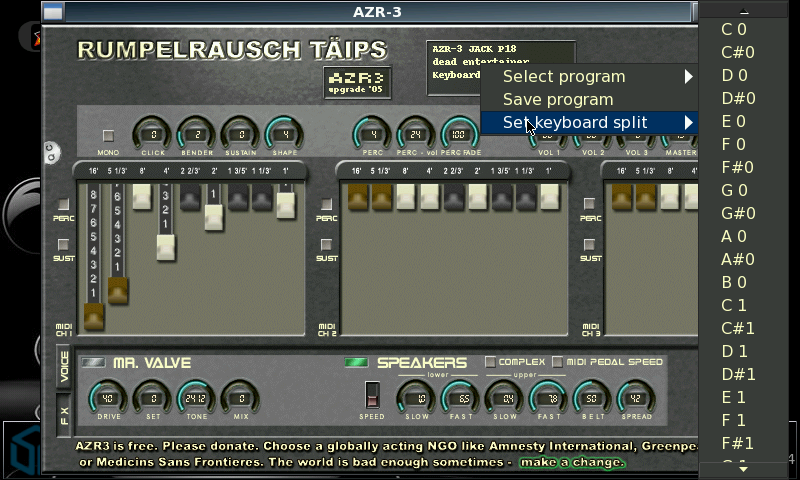The image size is (800, 480).
Task: Choose Save program from the menu
Action: (589, 99)
